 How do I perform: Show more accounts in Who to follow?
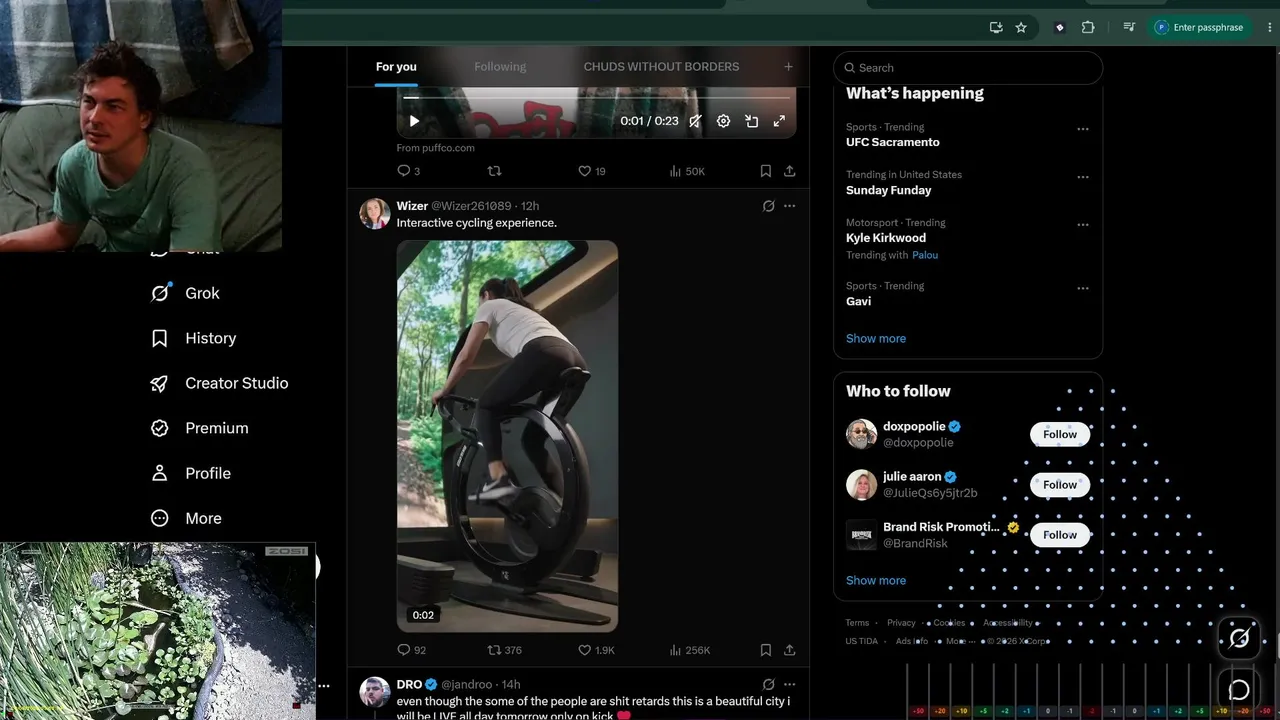tap(876, 580)
